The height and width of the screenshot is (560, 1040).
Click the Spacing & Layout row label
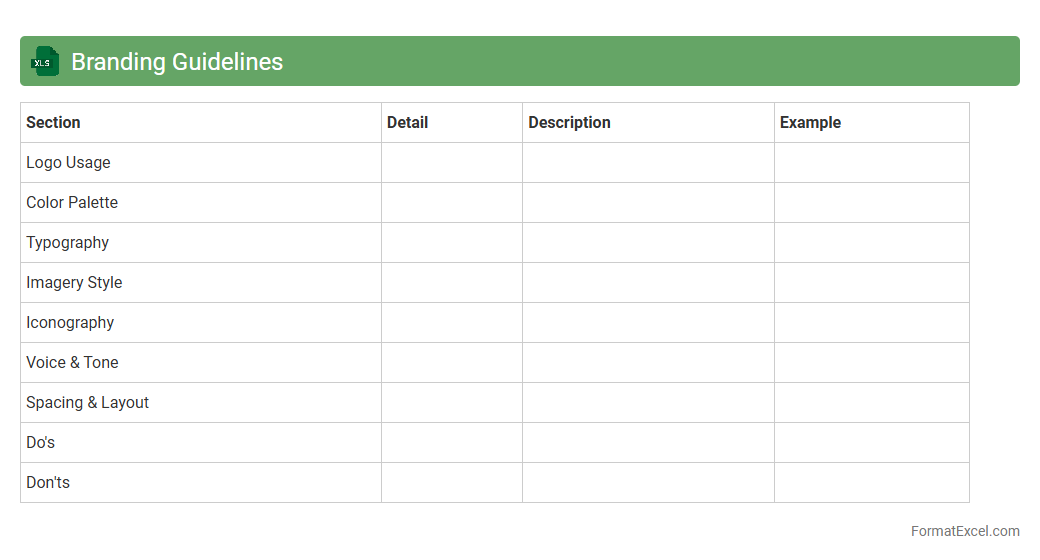88,403
